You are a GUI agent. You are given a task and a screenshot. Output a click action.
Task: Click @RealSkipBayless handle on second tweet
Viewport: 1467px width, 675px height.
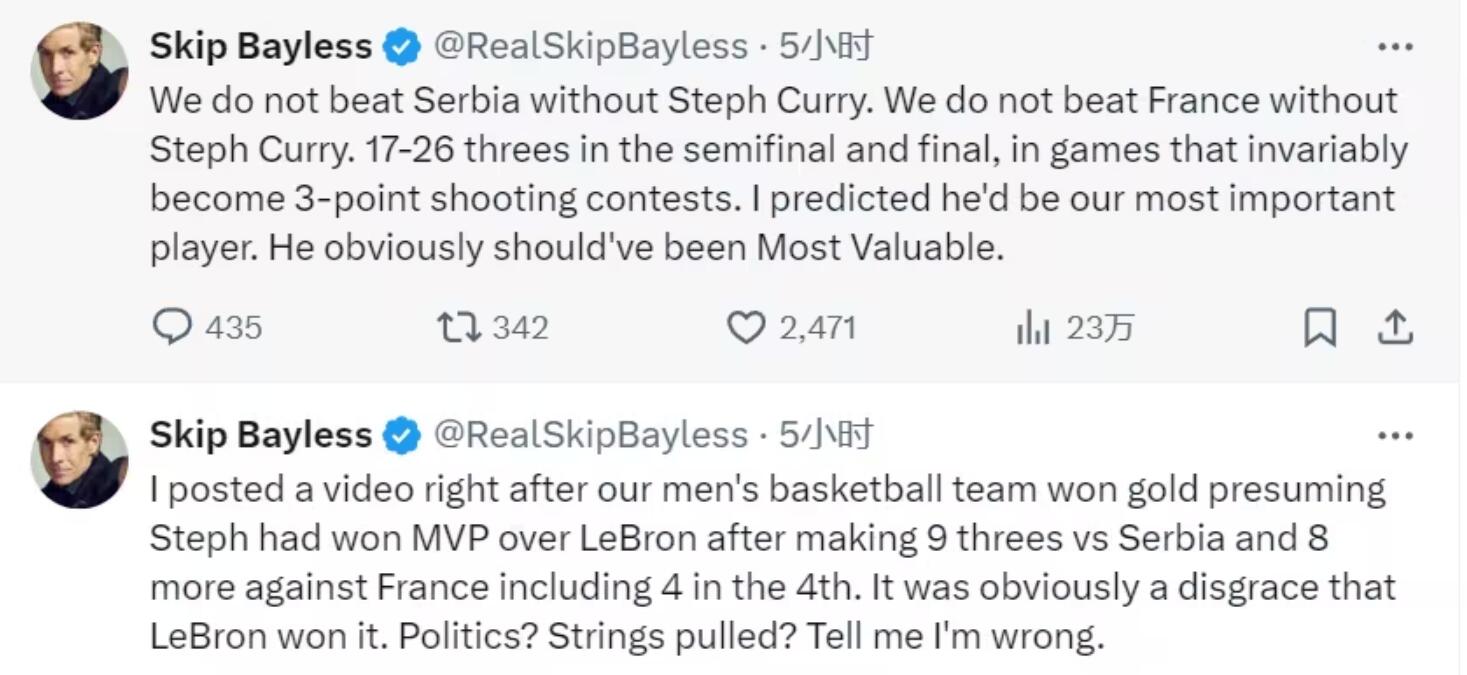click(x=590, y=435)
